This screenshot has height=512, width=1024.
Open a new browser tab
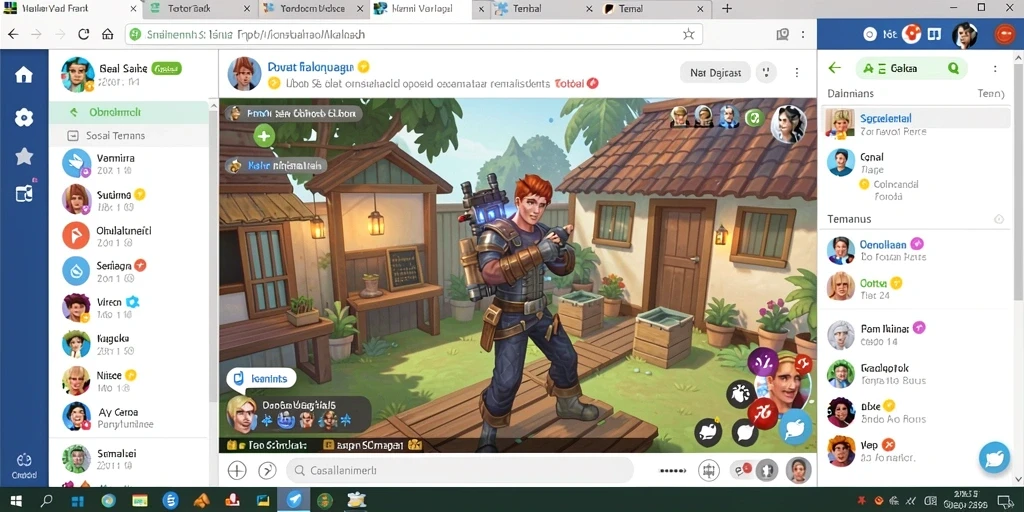coord(727,8)
